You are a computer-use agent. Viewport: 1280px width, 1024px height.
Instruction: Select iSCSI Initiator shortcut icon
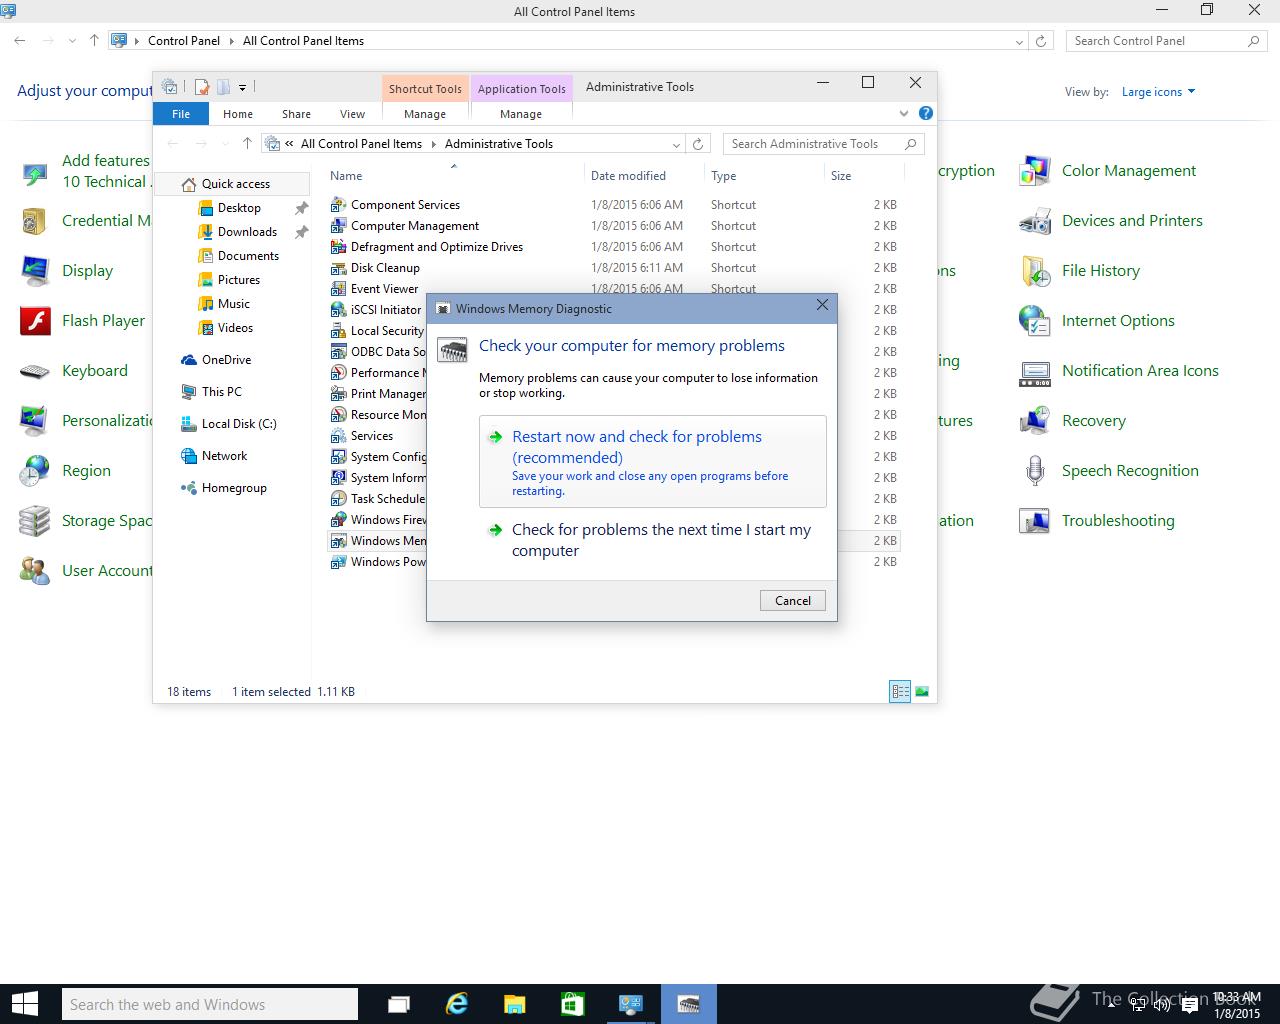pyautogui.click(x=339, y=309)
